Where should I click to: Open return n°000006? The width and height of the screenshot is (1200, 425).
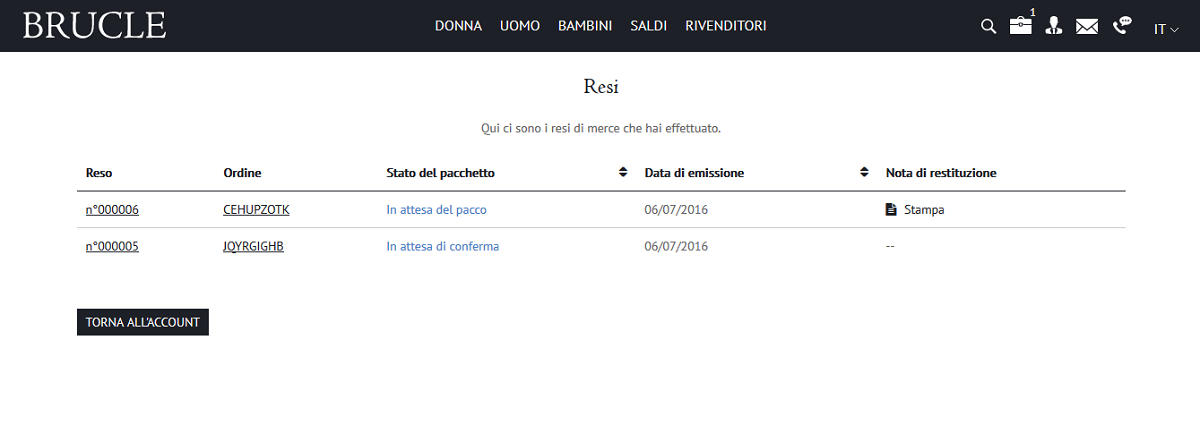(x=112, y=210)
